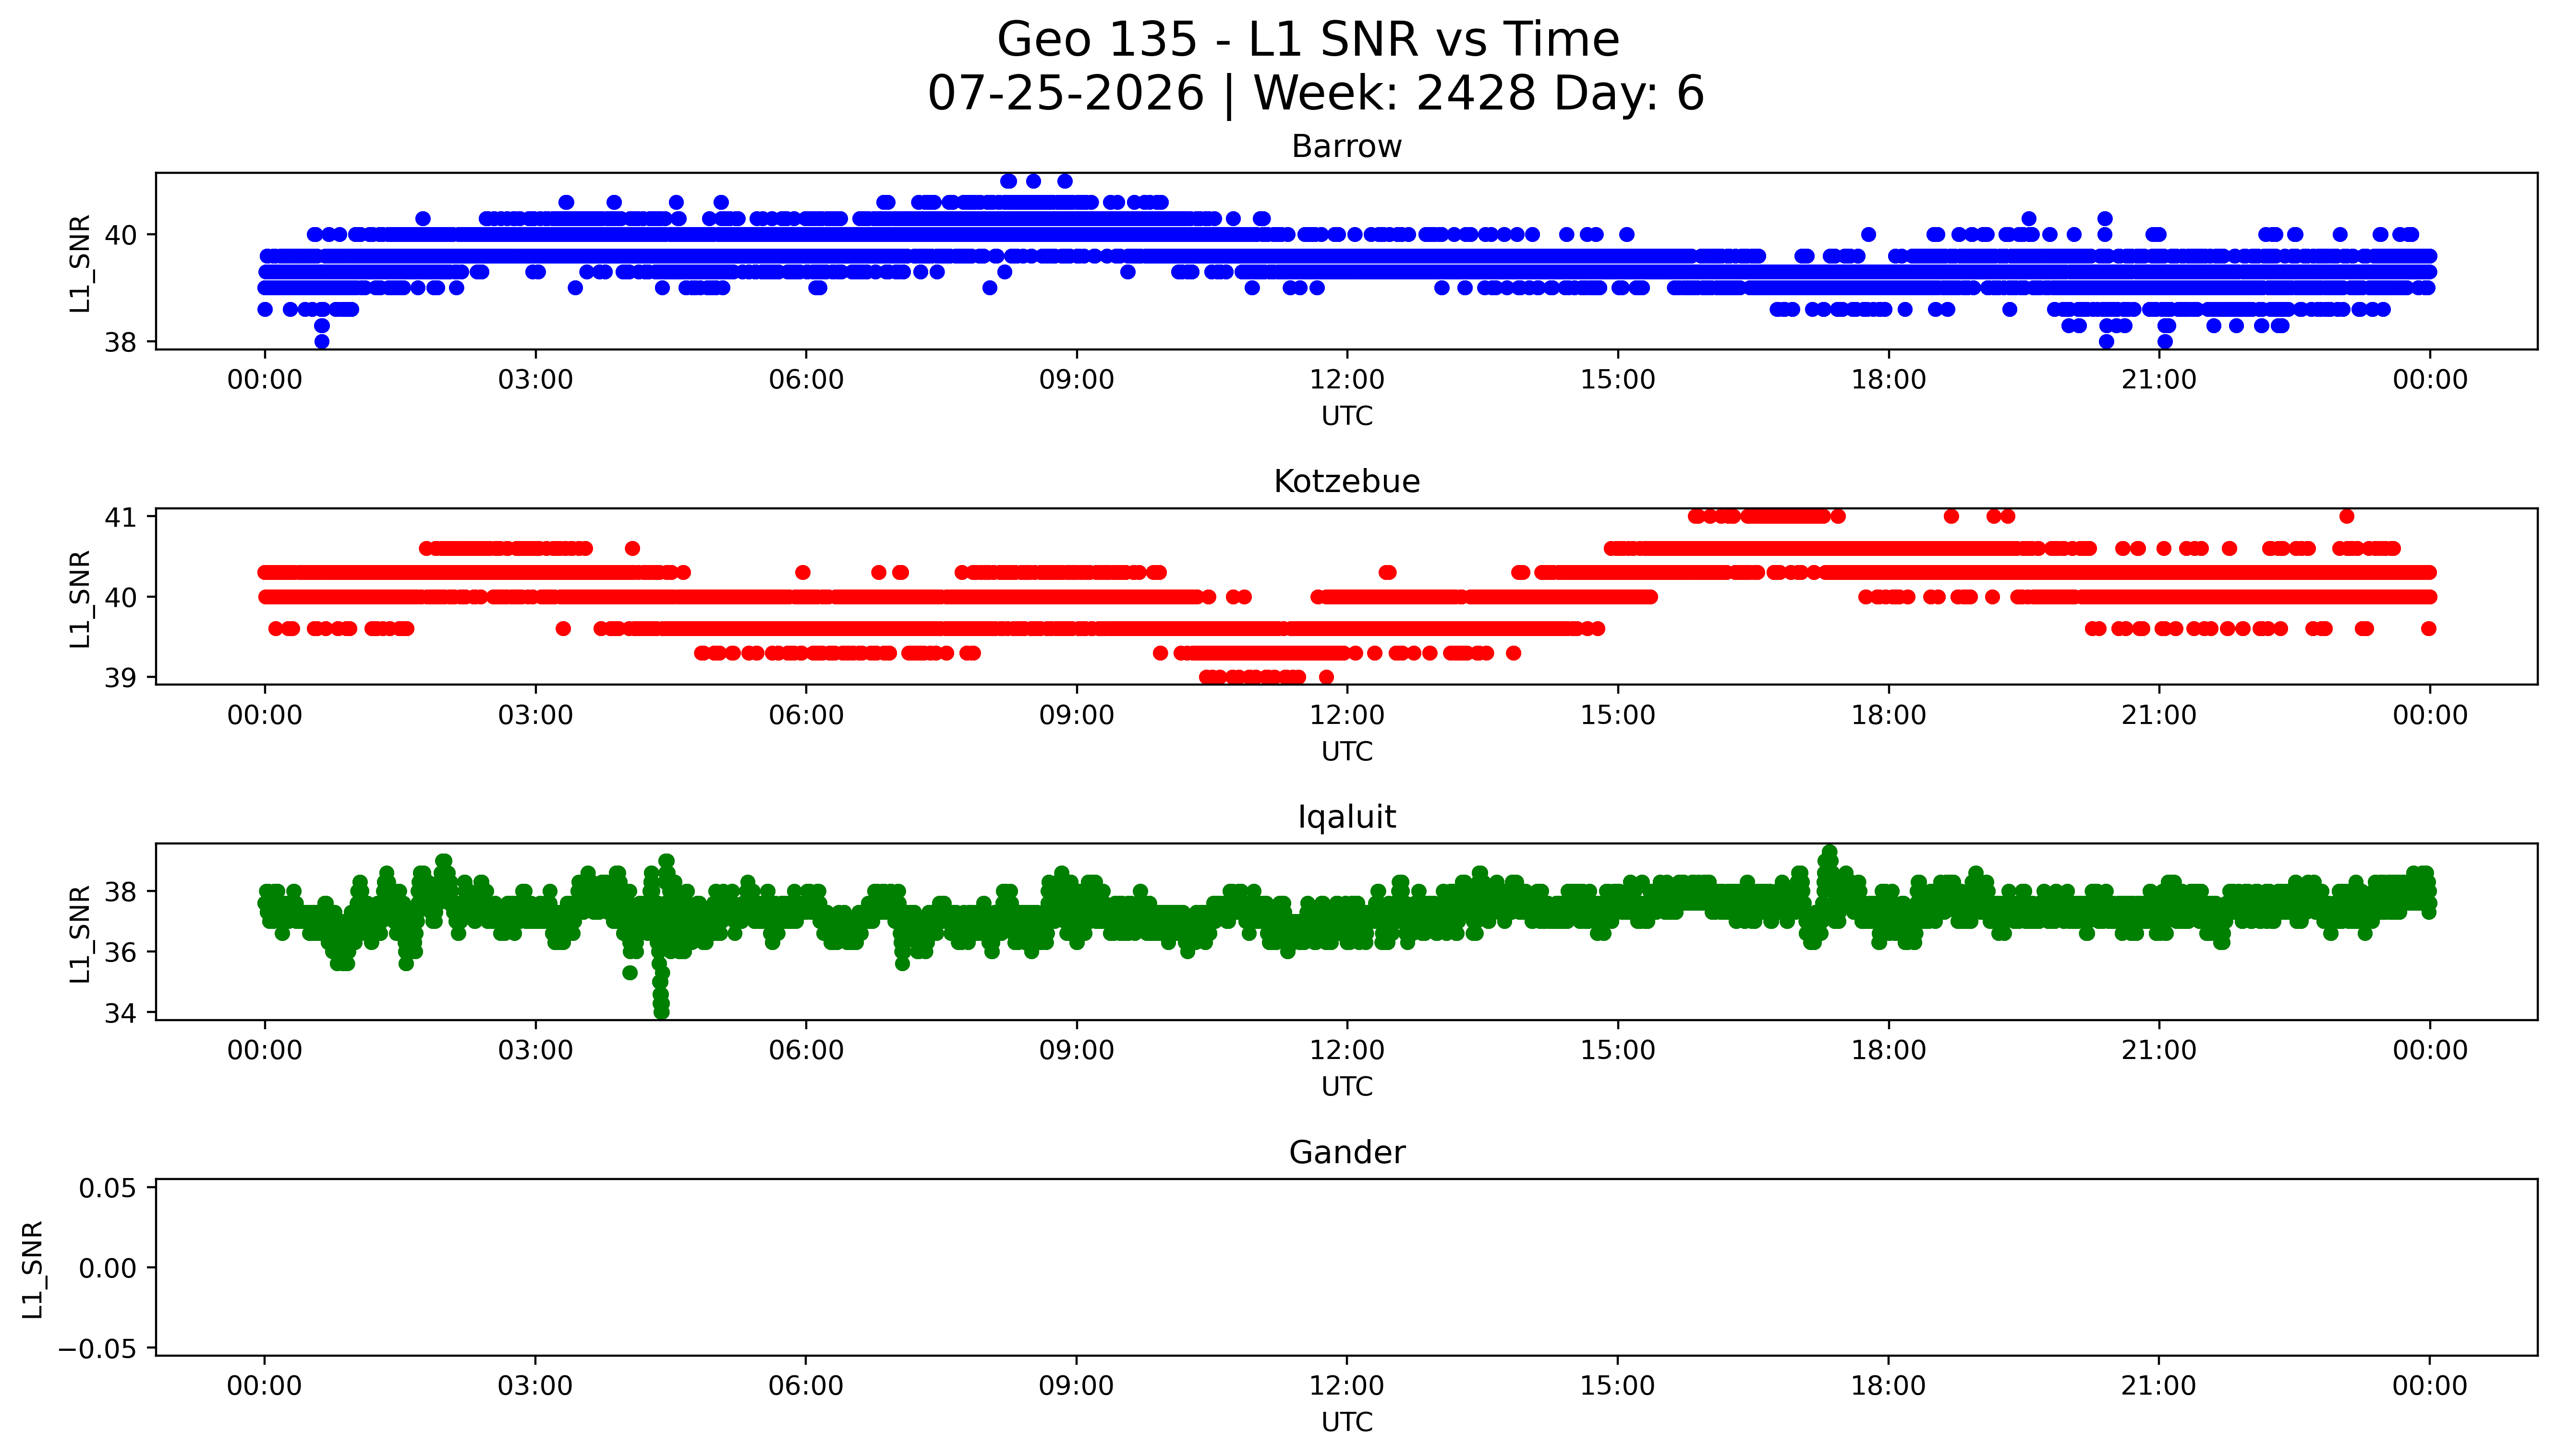Click the 0.05 y-axis tick on Gander plot

[x=108, y=1188]
